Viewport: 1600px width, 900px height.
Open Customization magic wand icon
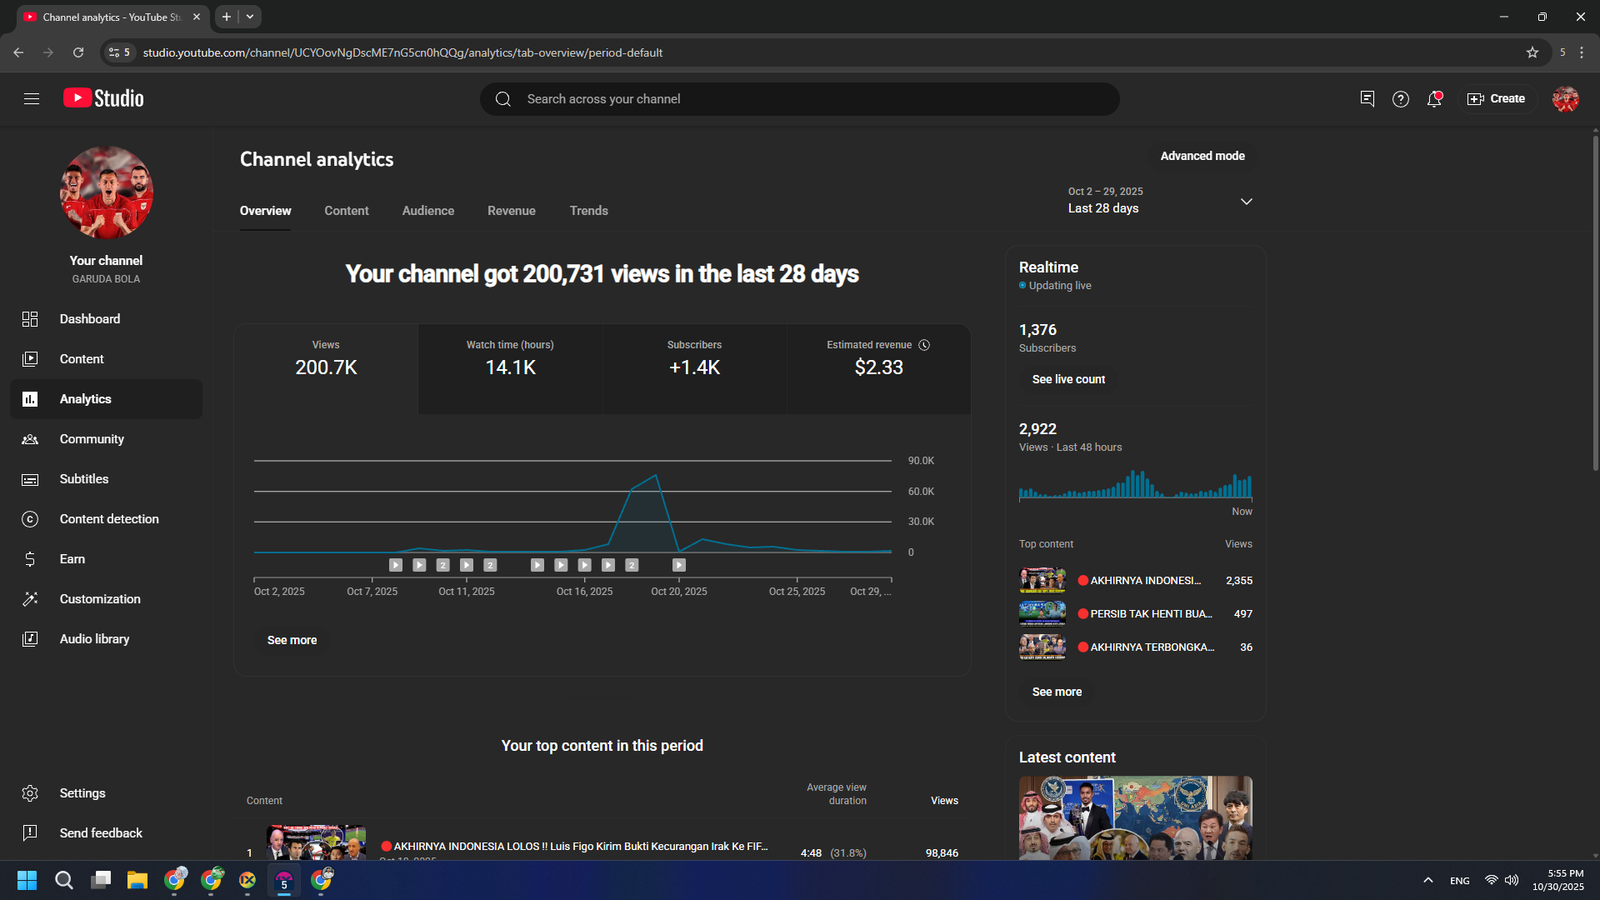coord(30,599)
